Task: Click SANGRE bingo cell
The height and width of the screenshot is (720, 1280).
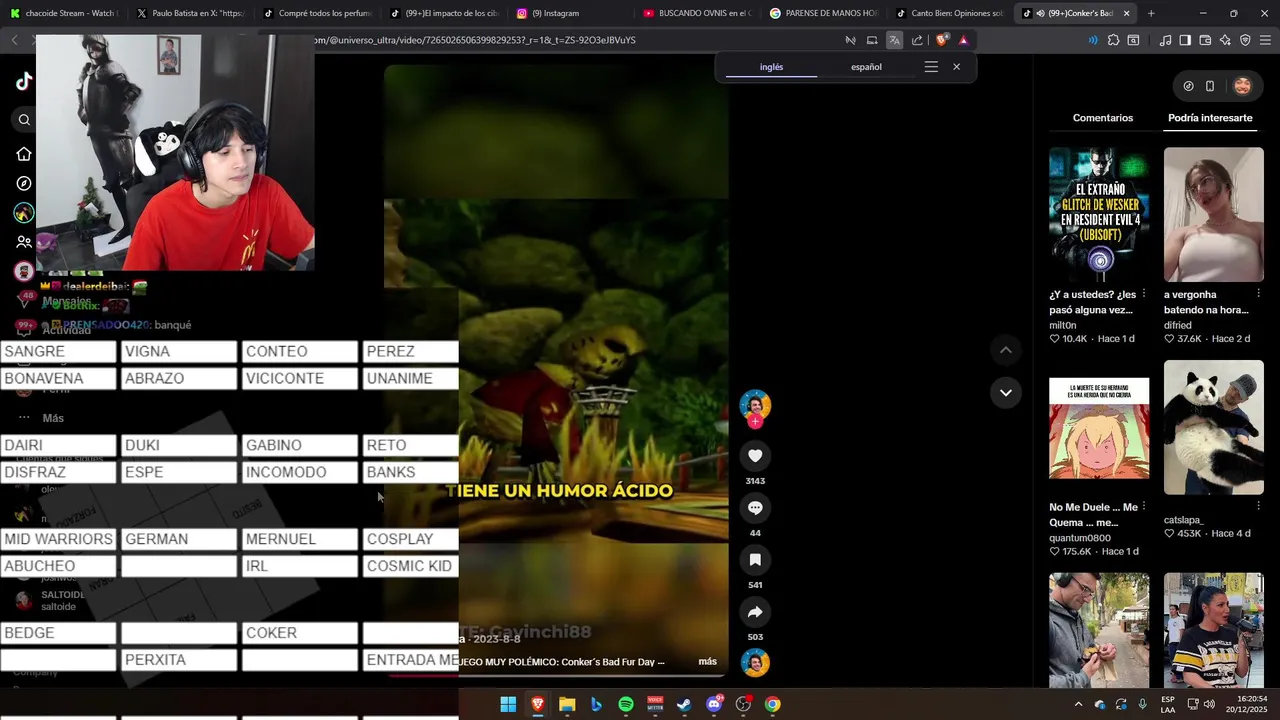Action: coord(58,352)
